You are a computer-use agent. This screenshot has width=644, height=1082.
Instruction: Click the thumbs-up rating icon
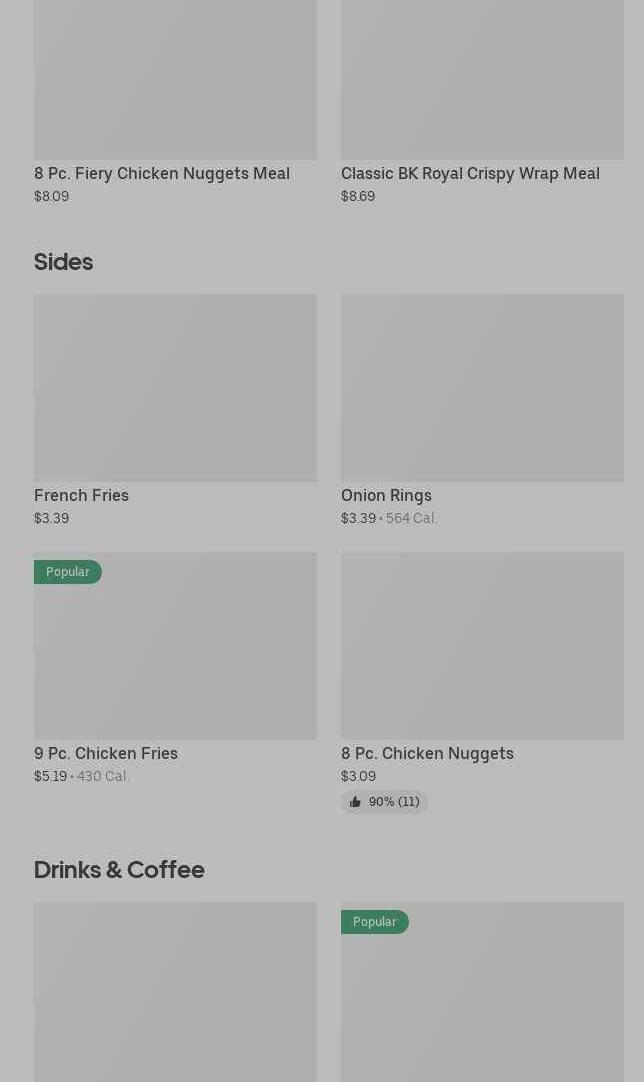(355, 802)
